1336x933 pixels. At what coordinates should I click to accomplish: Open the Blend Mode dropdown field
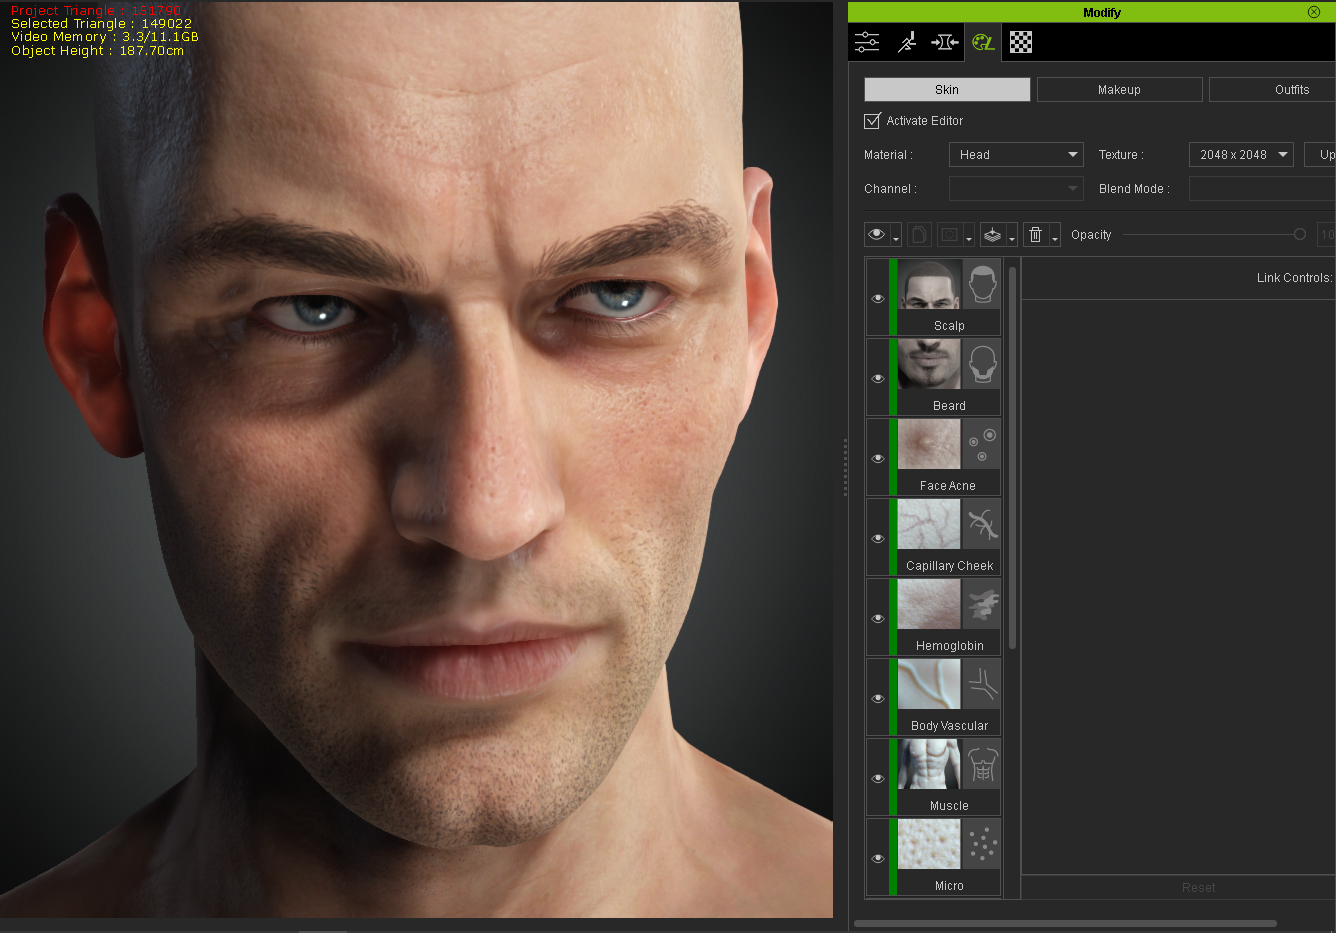(1262, 189)
